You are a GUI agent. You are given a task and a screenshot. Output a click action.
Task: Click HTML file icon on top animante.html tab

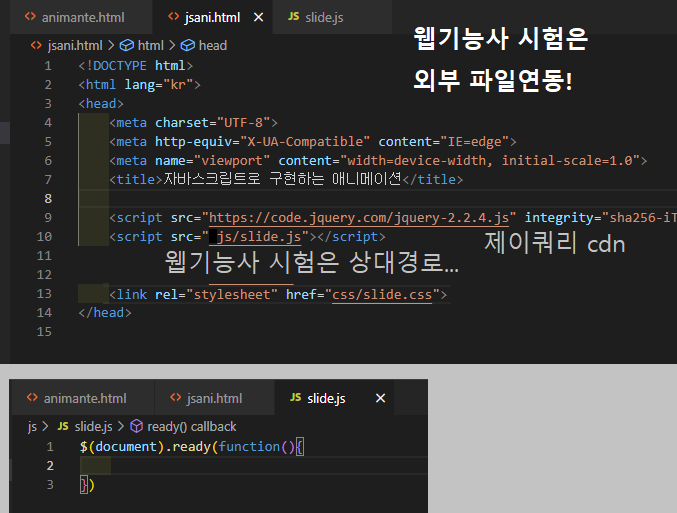[x=30, y=16]
